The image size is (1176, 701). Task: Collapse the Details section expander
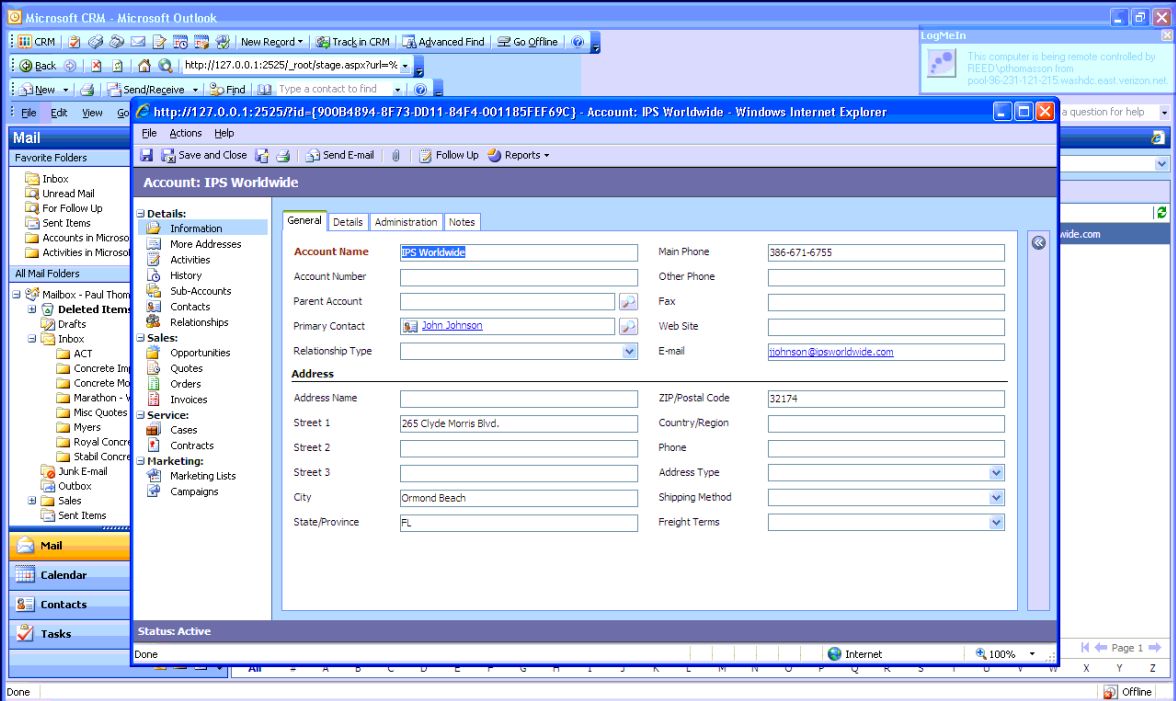point(140,214)
